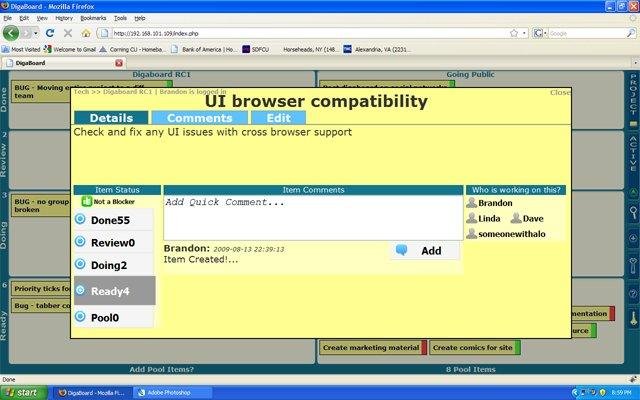This screenshot has height=400, width=640.
Task: Switch to the Comments tab
Action: tap(200, 118)
